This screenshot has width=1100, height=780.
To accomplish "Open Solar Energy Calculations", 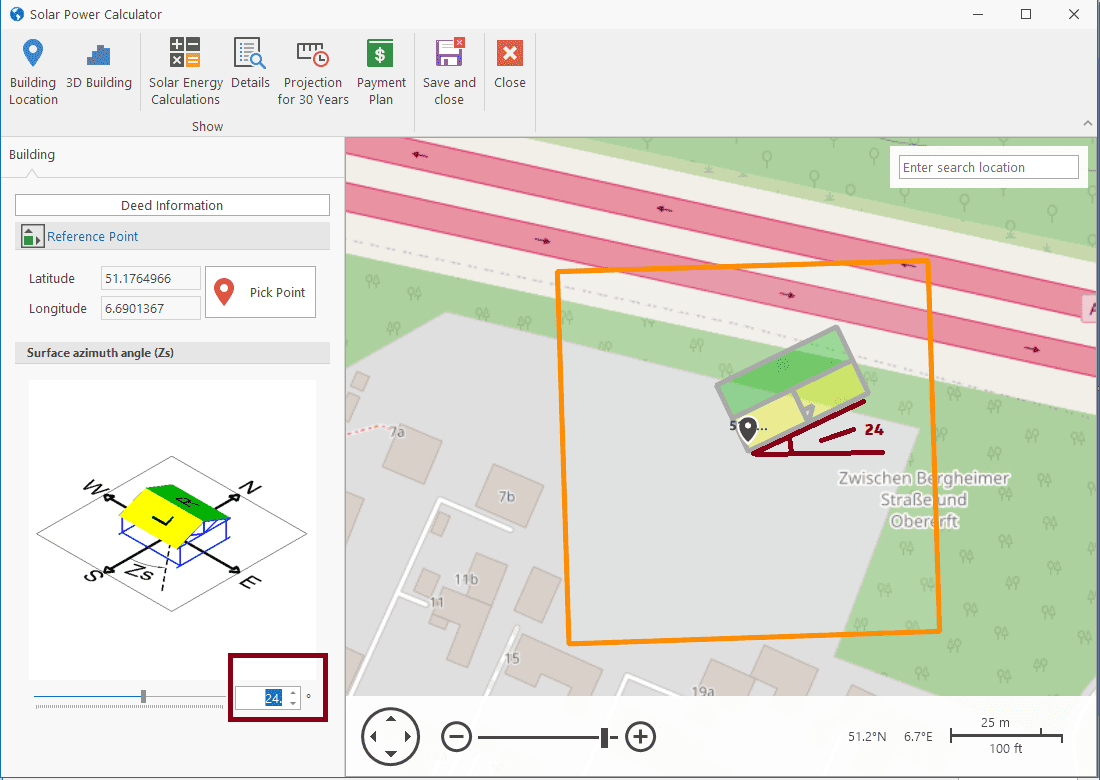I will (x=185, y=72).
